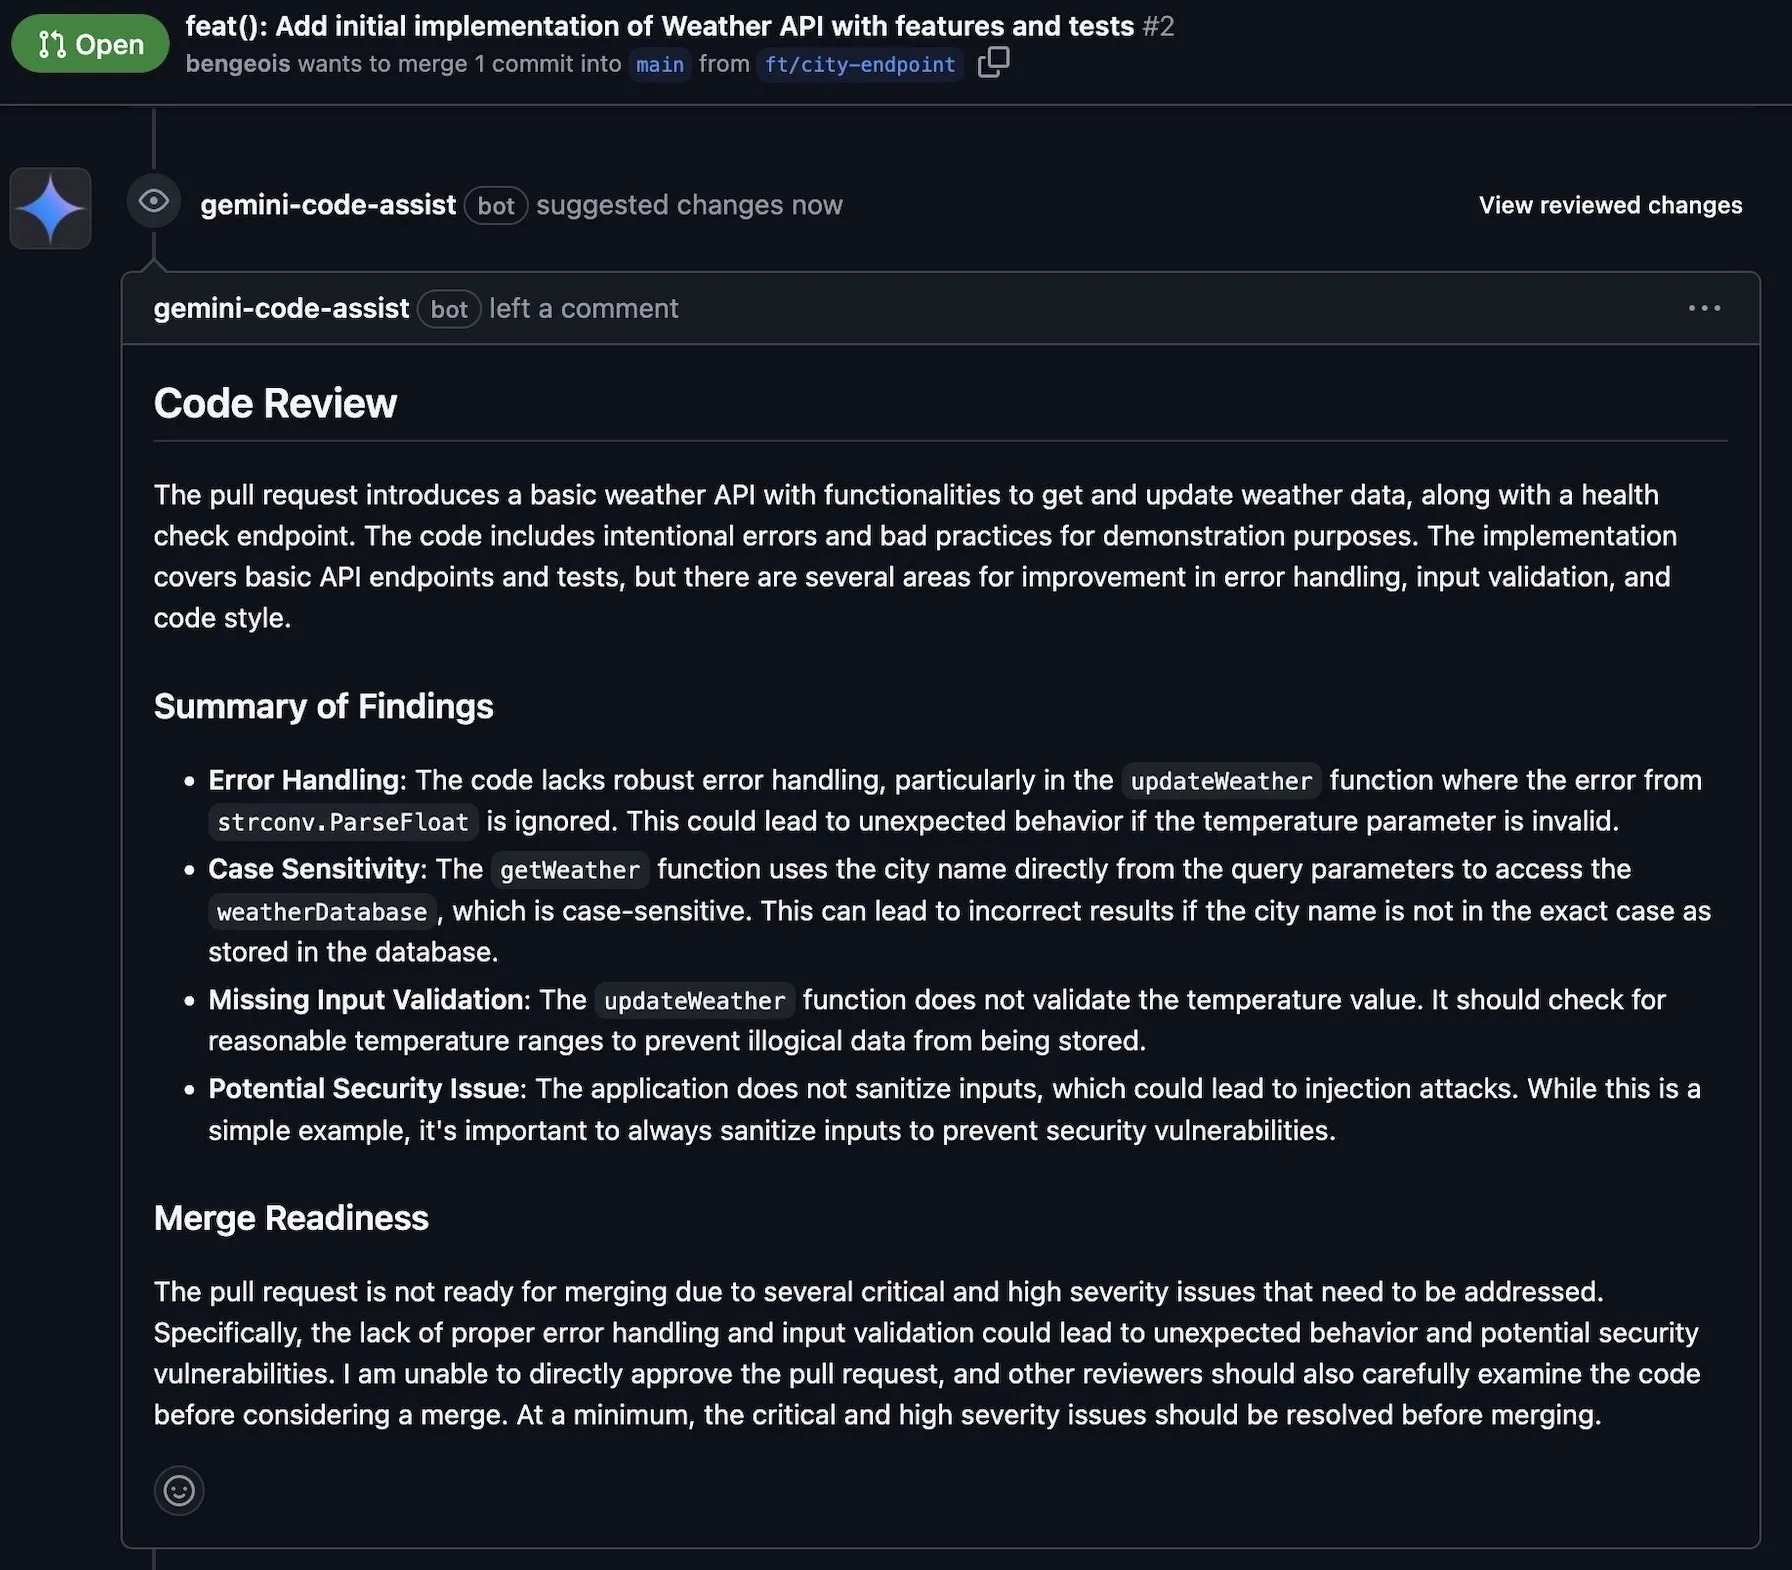Click the Open state indicator to toggle view
Viewport: 1792px width, 1570px height.
89,43
